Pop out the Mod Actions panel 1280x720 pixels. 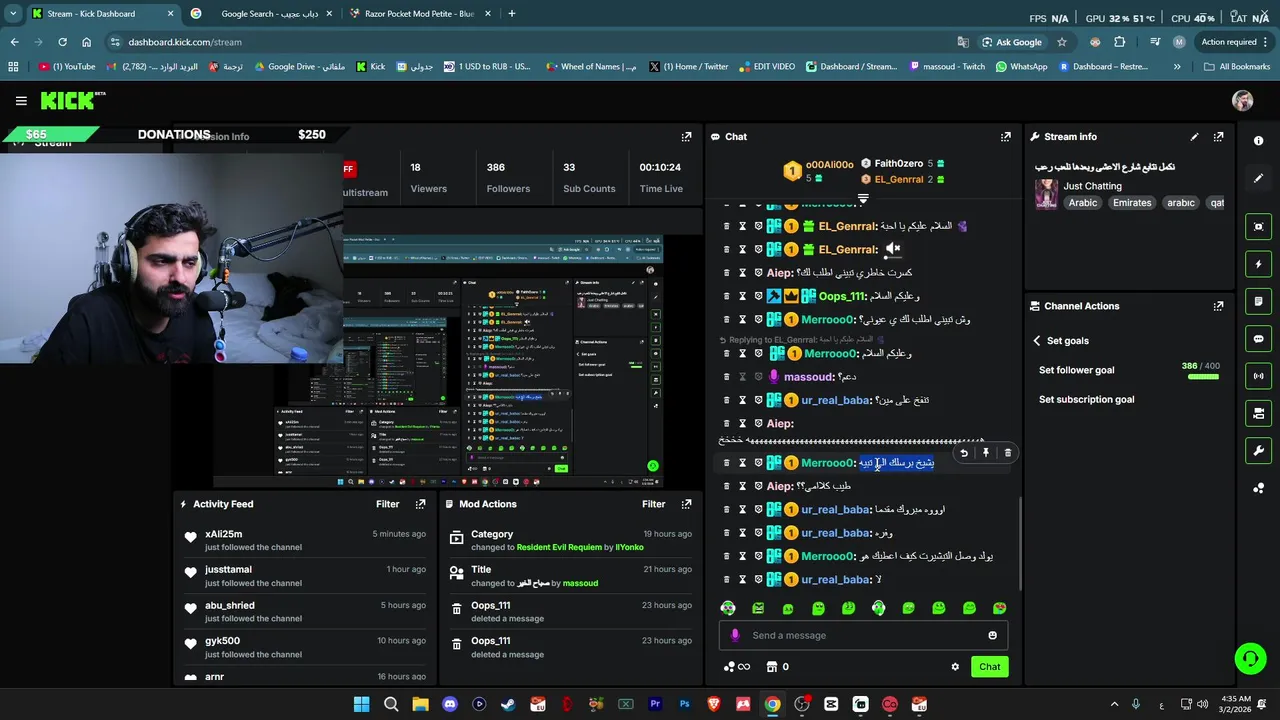click(x=686, y=504)
